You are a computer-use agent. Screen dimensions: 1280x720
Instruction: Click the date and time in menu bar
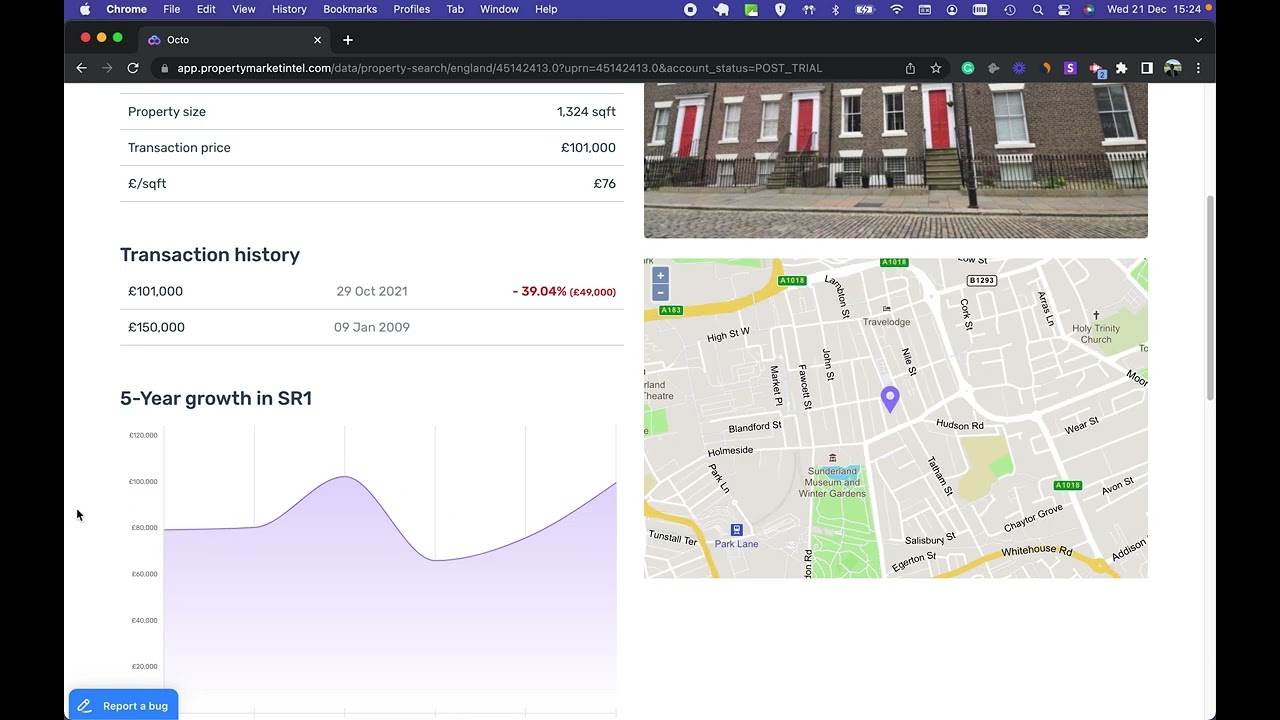pos(1154,9)
